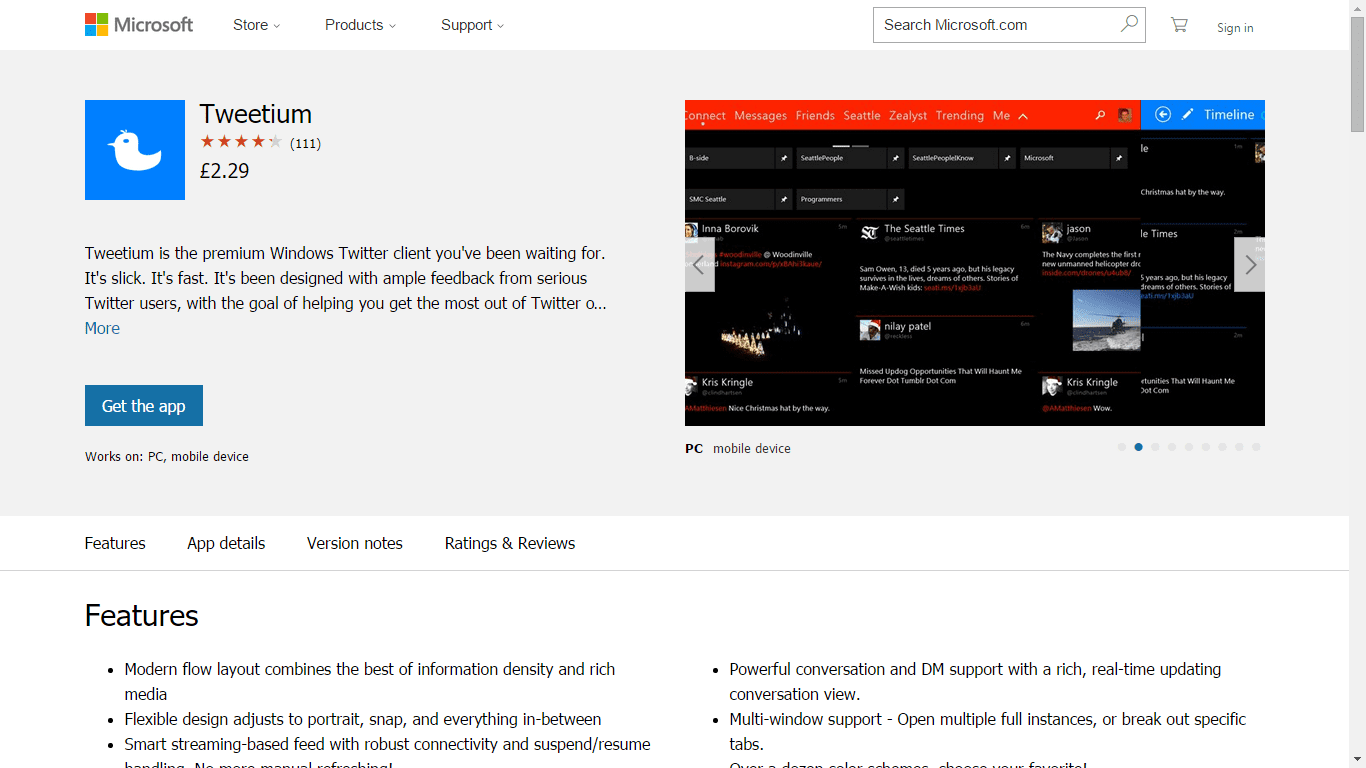This screenshot has width=1366, height=768.
Task: Click More to expand description
Action: click(x=102, y=328)
